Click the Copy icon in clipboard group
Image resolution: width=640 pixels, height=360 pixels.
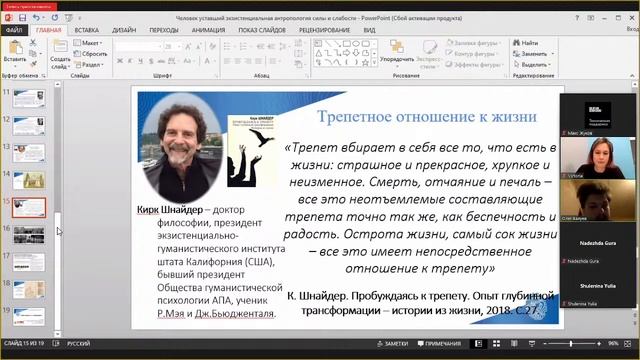point(33,53)
